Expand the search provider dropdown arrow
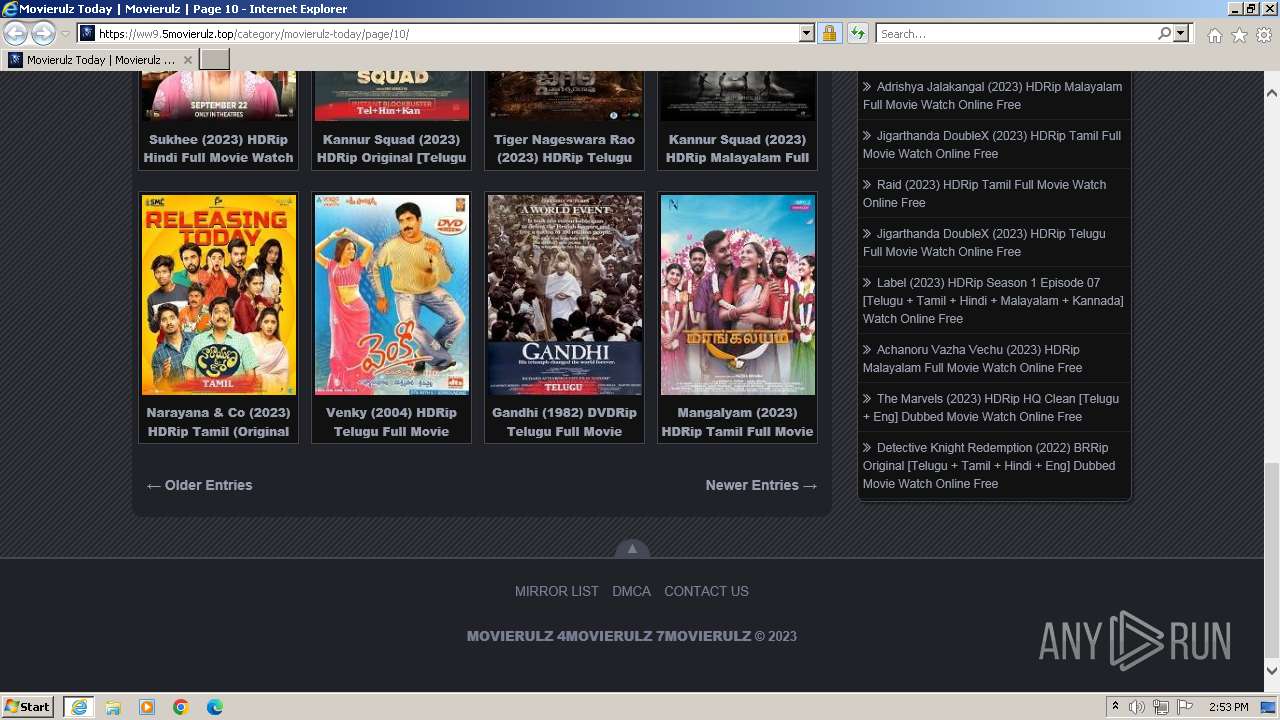Screen dimensions: 1280x720 (1181, 33)
